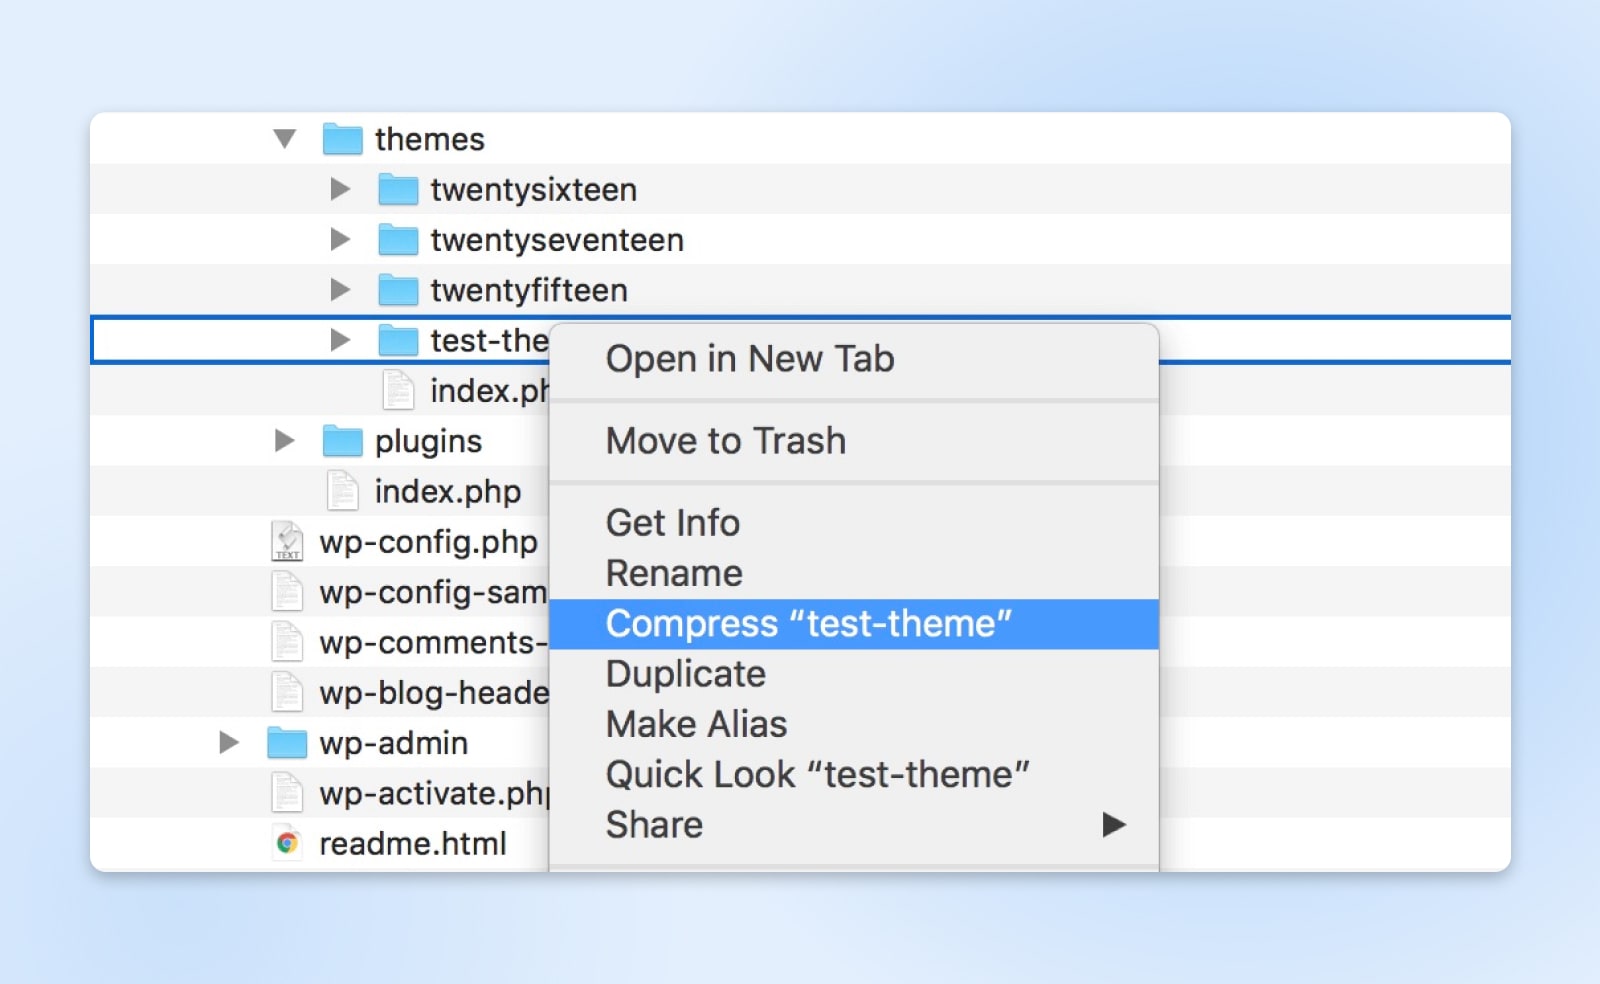Image resolution: width=1600 pixels, height=984 pixels.
Task: Click the wp-admin folder icon
Action: 285,743
